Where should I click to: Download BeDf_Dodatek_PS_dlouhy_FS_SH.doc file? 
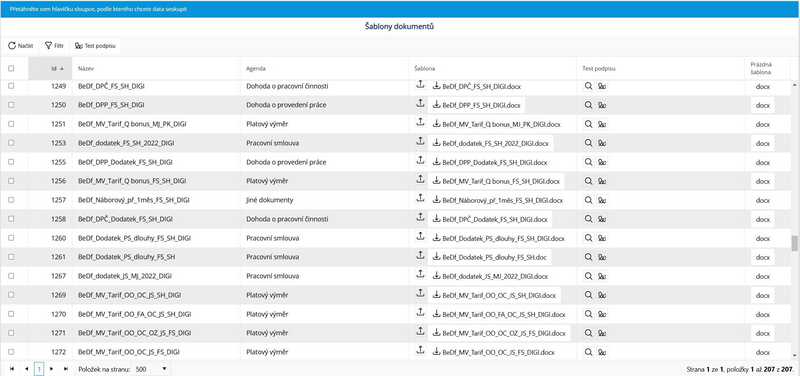(489, 258)
